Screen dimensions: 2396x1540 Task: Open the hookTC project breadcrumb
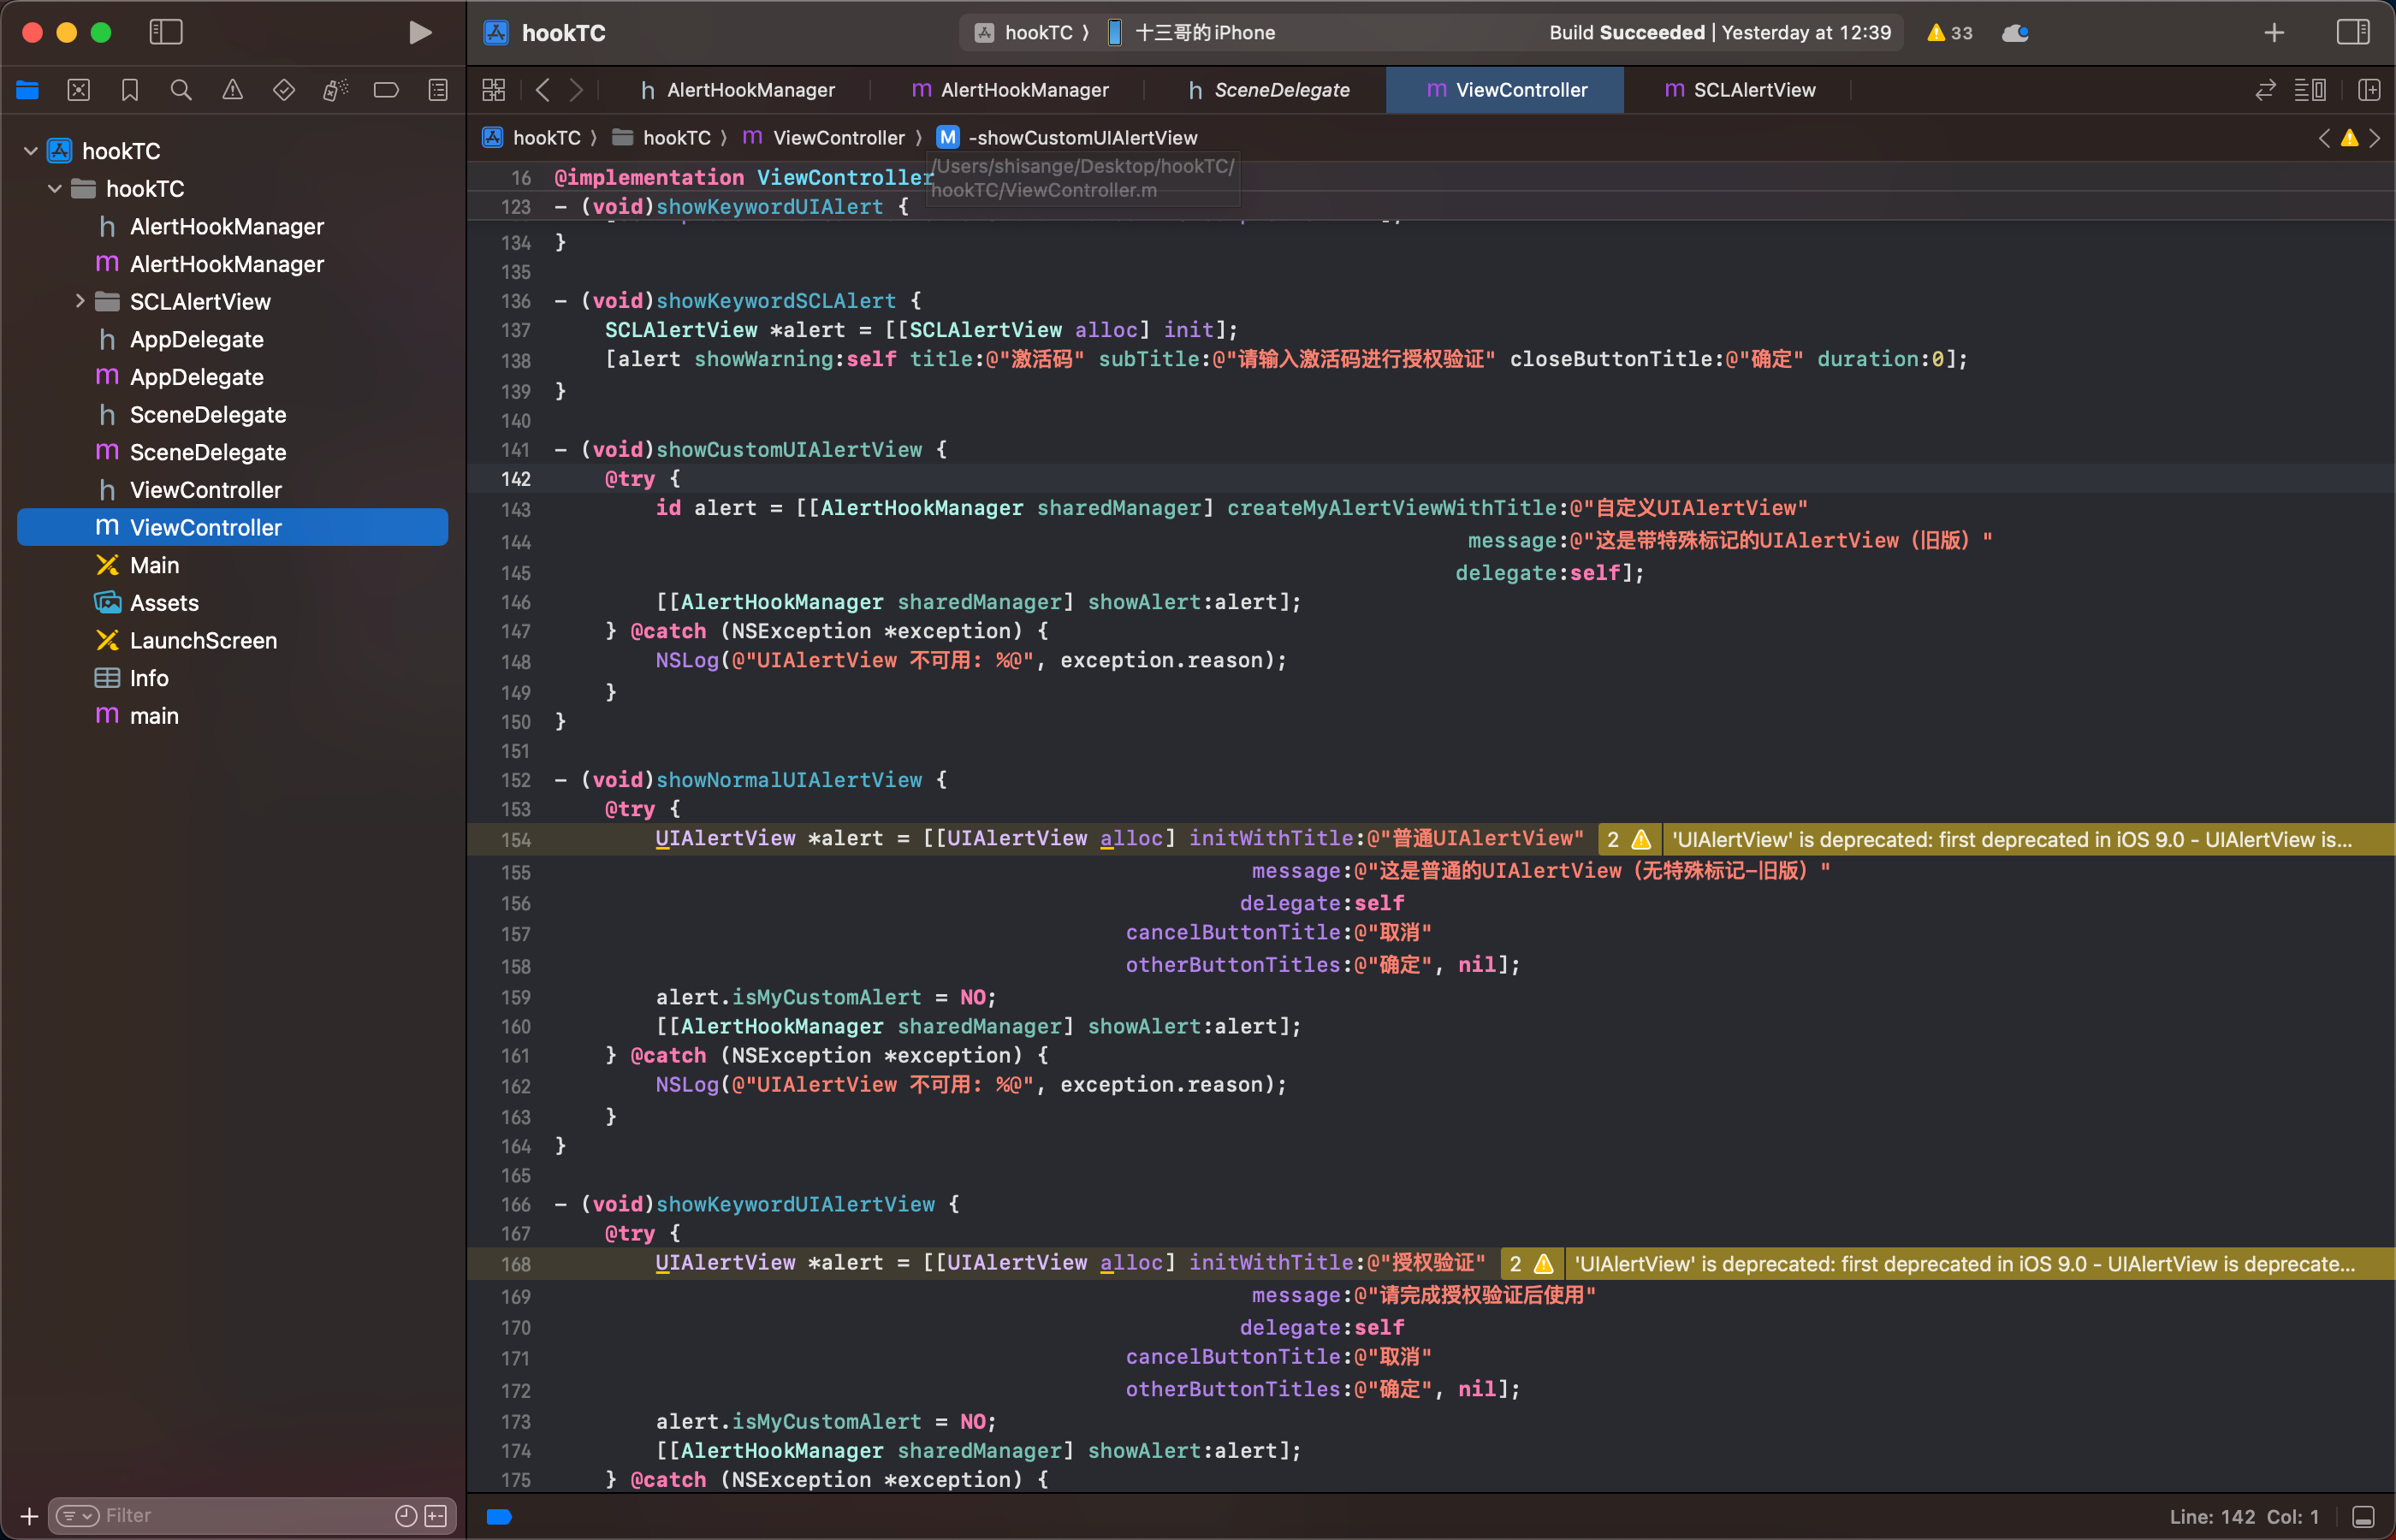point(531,137)
